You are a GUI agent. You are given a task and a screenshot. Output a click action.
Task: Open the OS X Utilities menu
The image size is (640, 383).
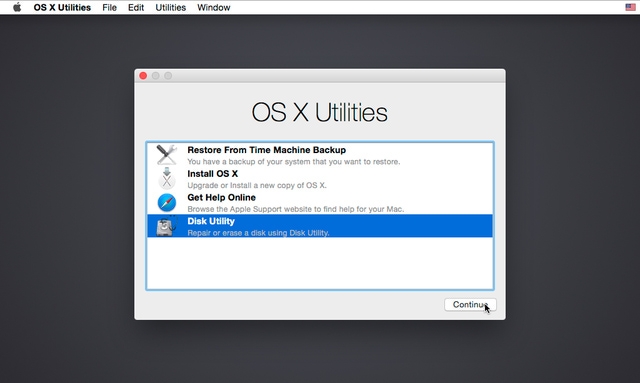(x=62, y=7)
